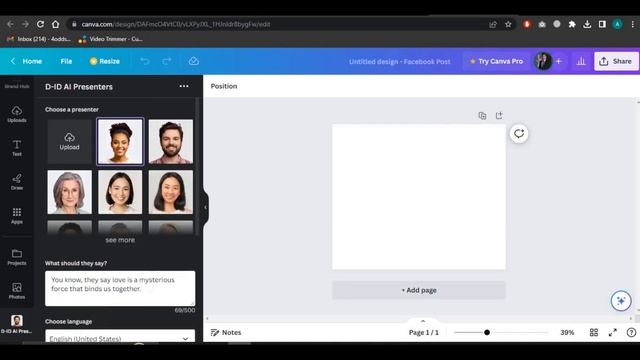
Task: Click the What should they say text box
Action: click(x=120, y=288)
